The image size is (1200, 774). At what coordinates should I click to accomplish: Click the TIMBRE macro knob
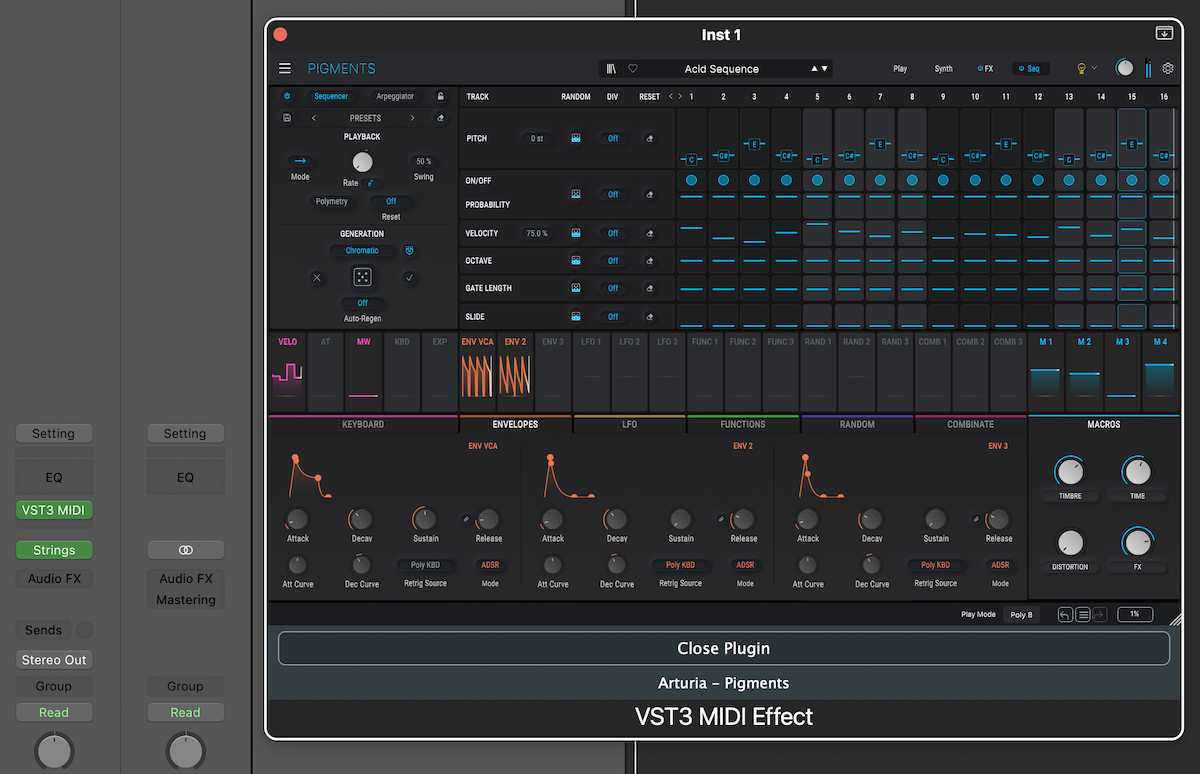coord(1069,471)
